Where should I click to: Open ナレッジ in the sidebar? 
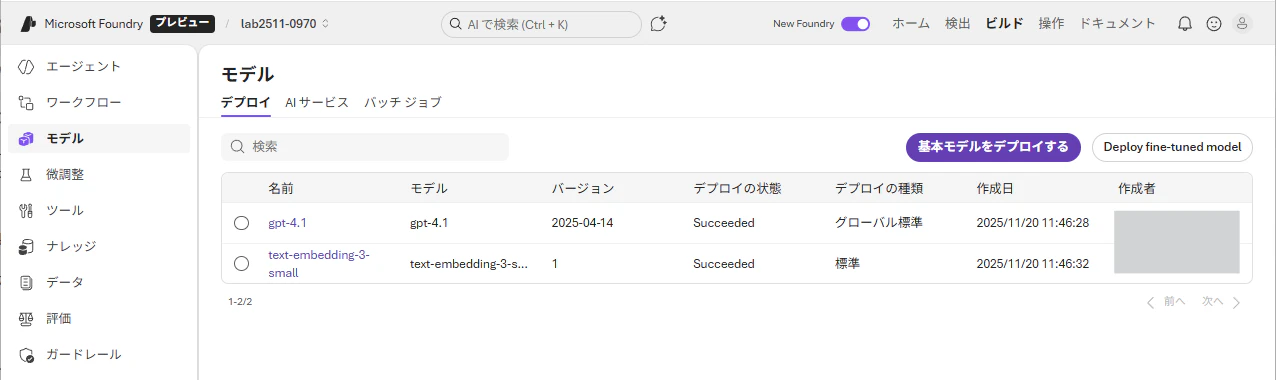(99, 247)
